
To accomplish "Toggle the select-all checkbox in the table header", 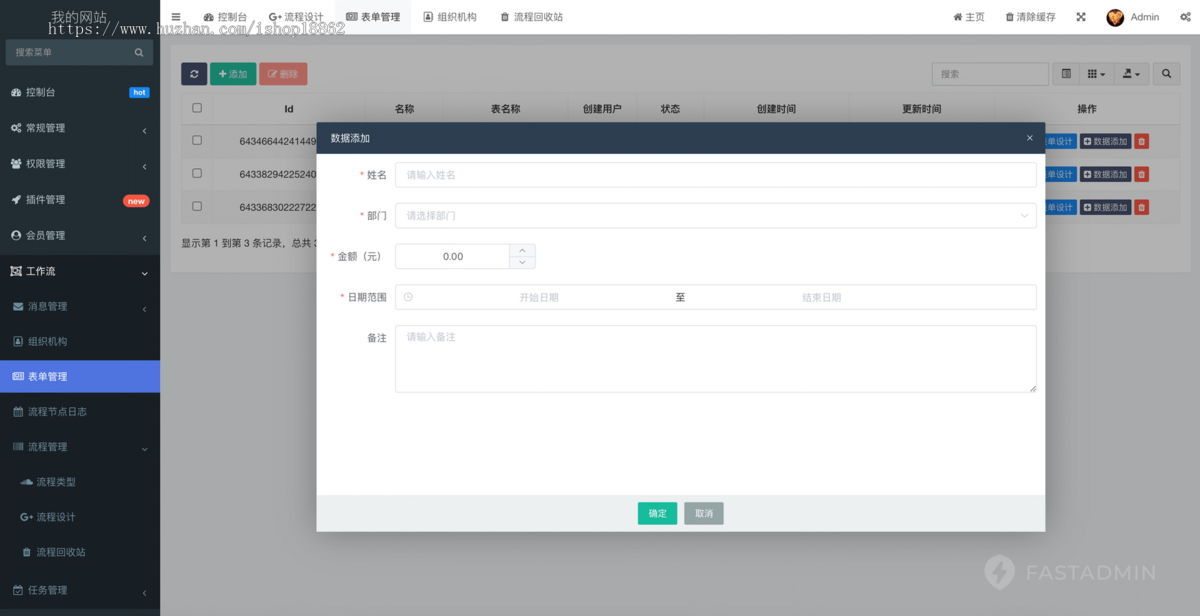I will point(197,107).
